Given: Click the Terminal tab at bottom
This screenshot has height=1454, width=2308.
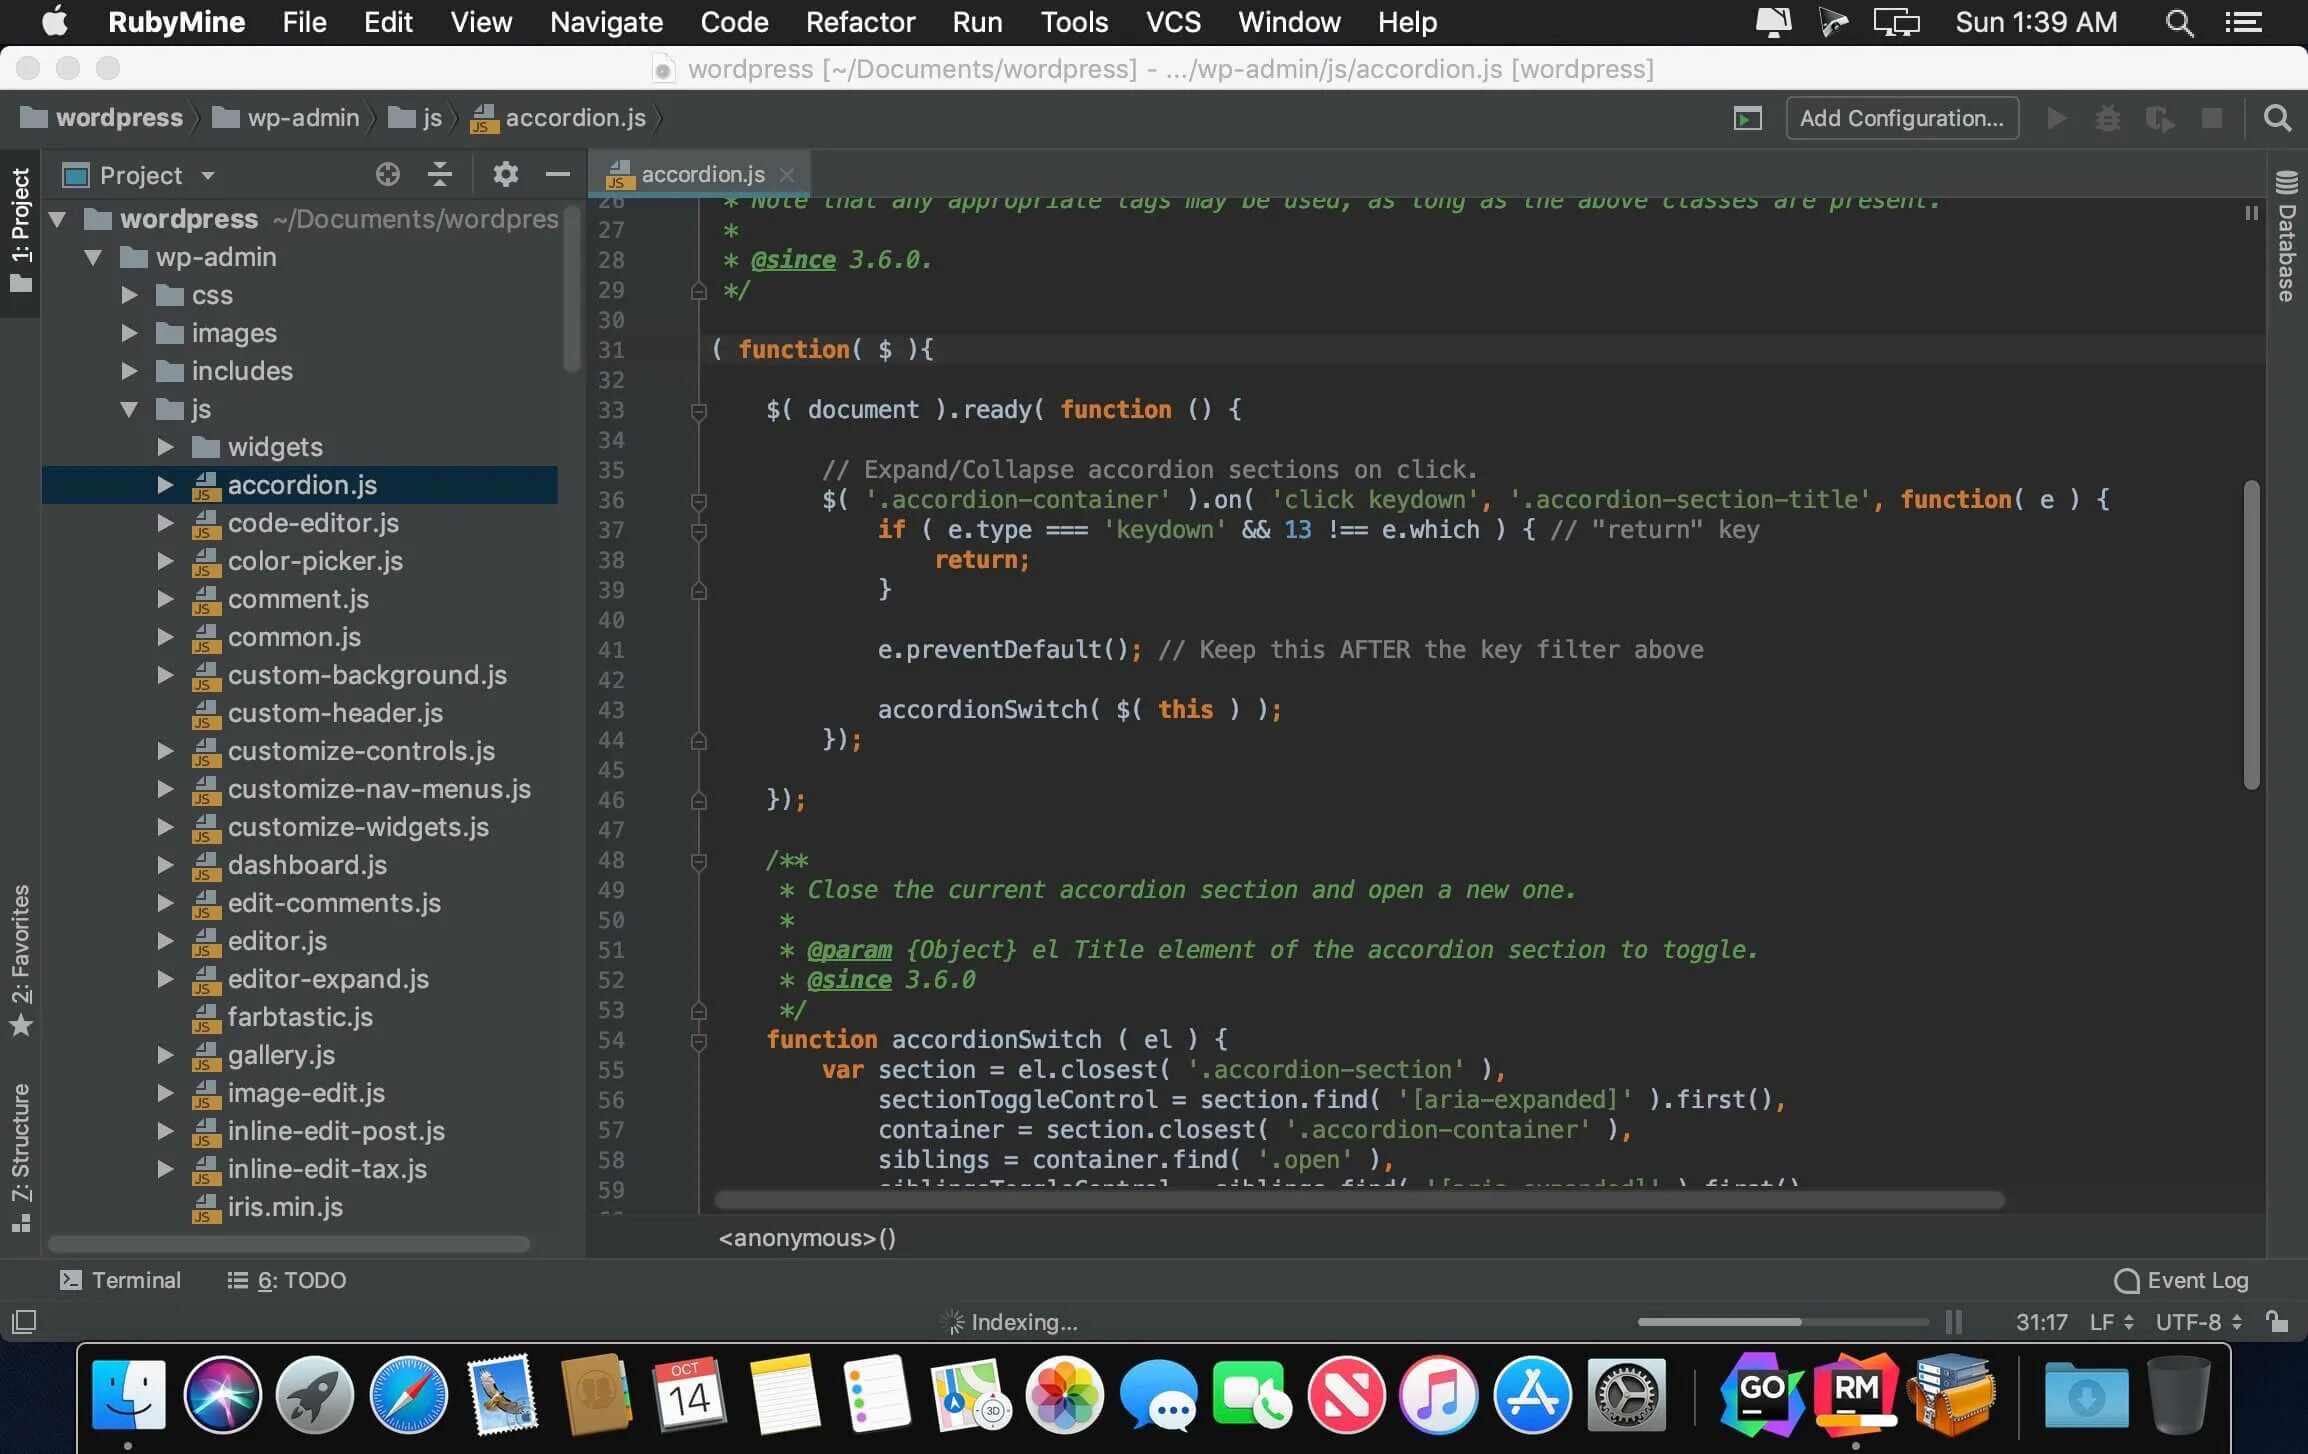Looking at the screenshot, I should (x=121, y=1280).
